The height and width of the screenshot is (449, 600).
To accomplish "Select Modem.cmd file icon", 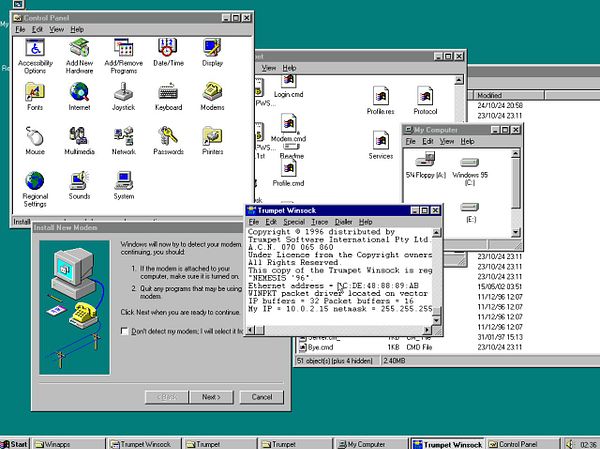I will (289, 127).
